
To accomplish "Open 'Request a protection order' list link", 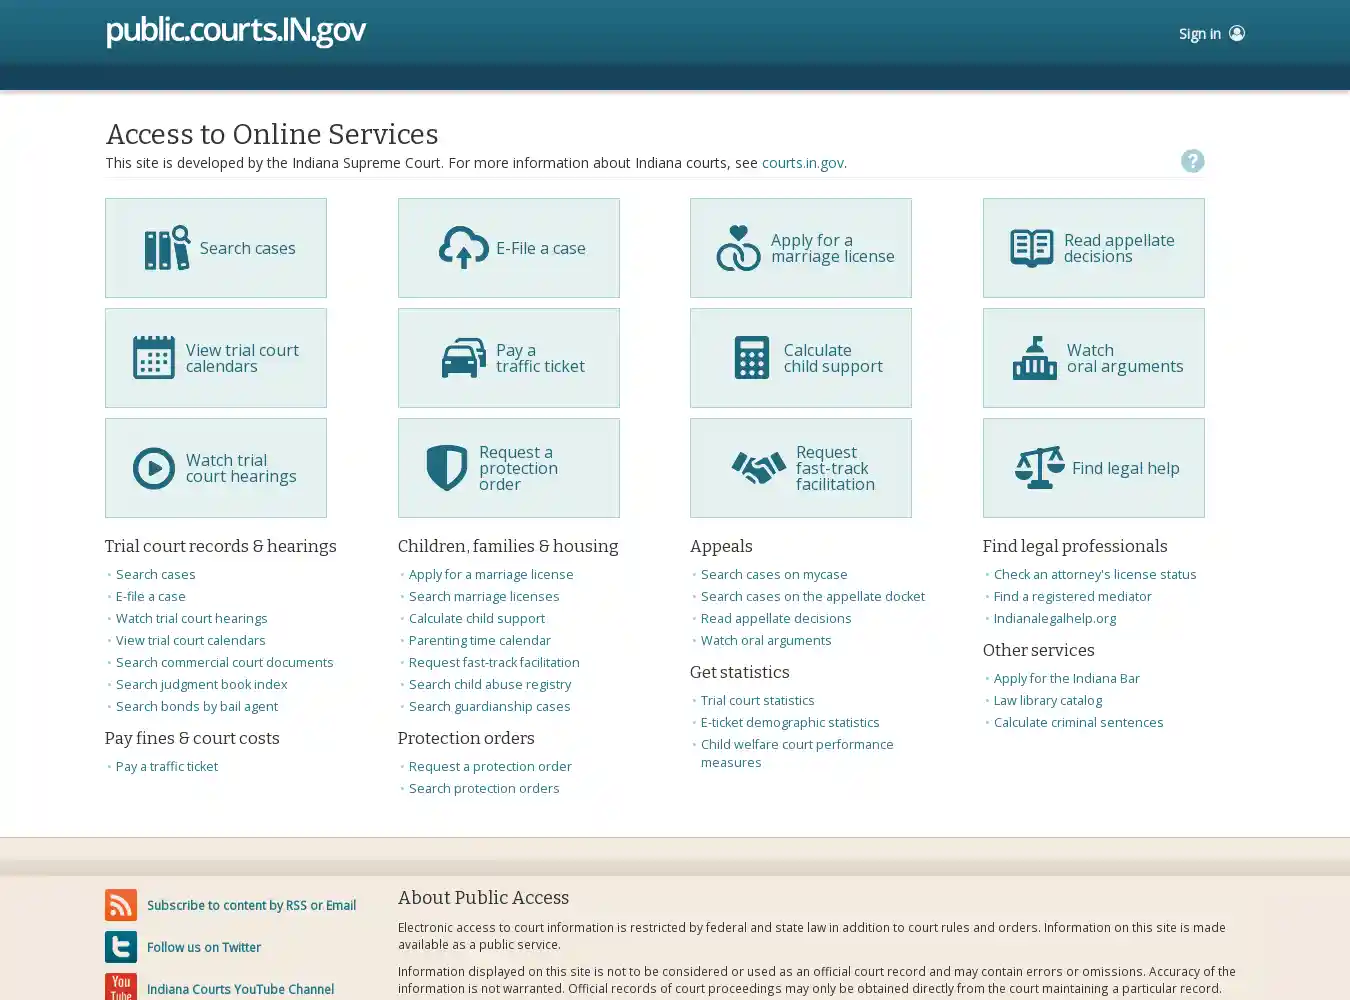I will pyautogui.click(x=490, y=766).
